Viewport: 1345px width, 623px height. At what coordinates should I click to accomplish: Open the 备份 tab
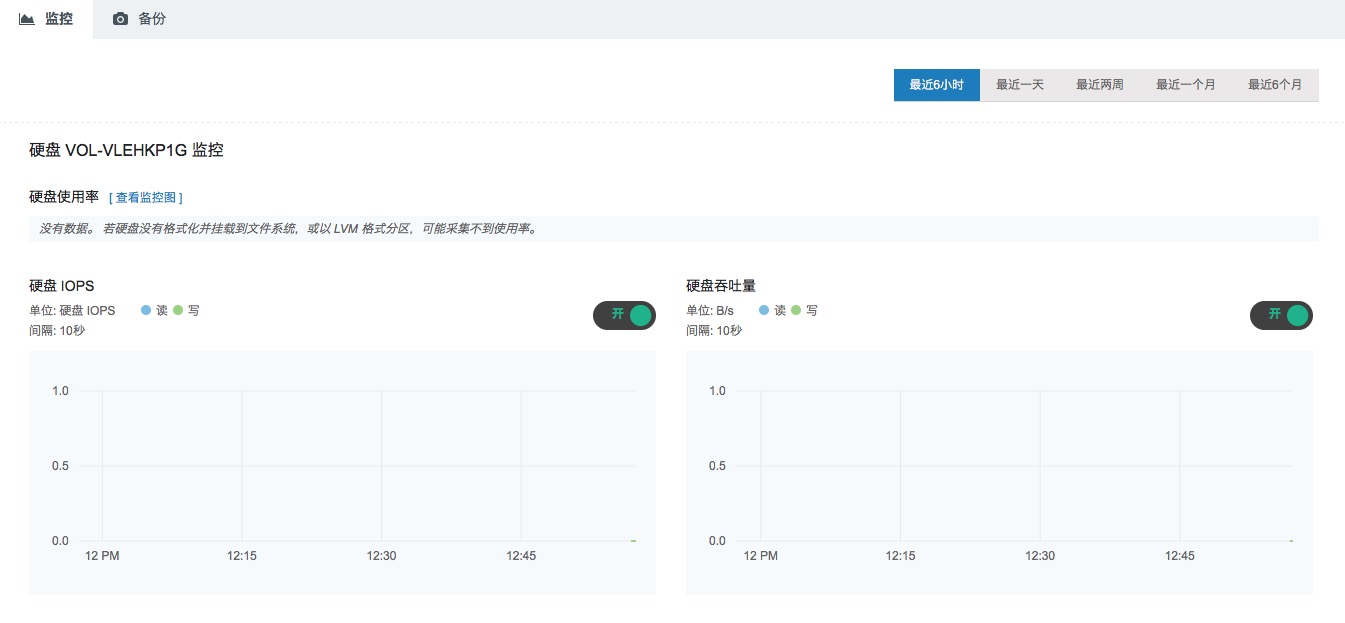pos(140,19)
